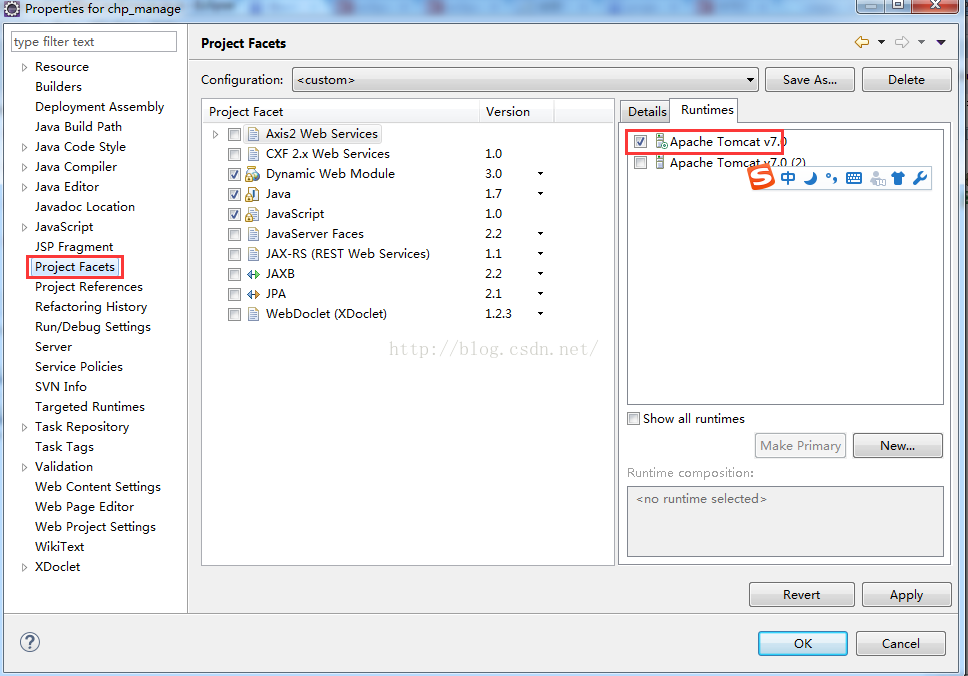Click the Dynamic Web Module facet icon
The height and width of the screenshot is (676, 968).
pos(252,174)
